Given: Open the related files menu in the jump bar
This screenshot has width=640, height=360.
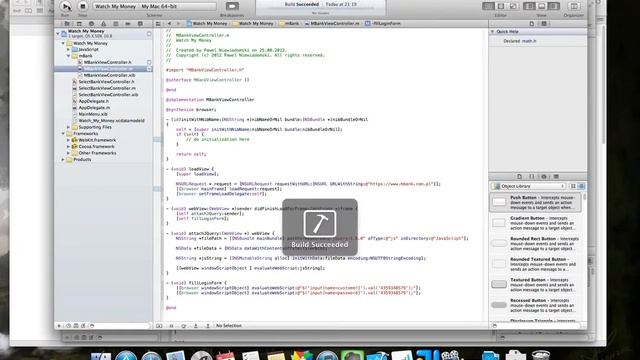Looking at the screenshot, I should [x=158, y=24].
